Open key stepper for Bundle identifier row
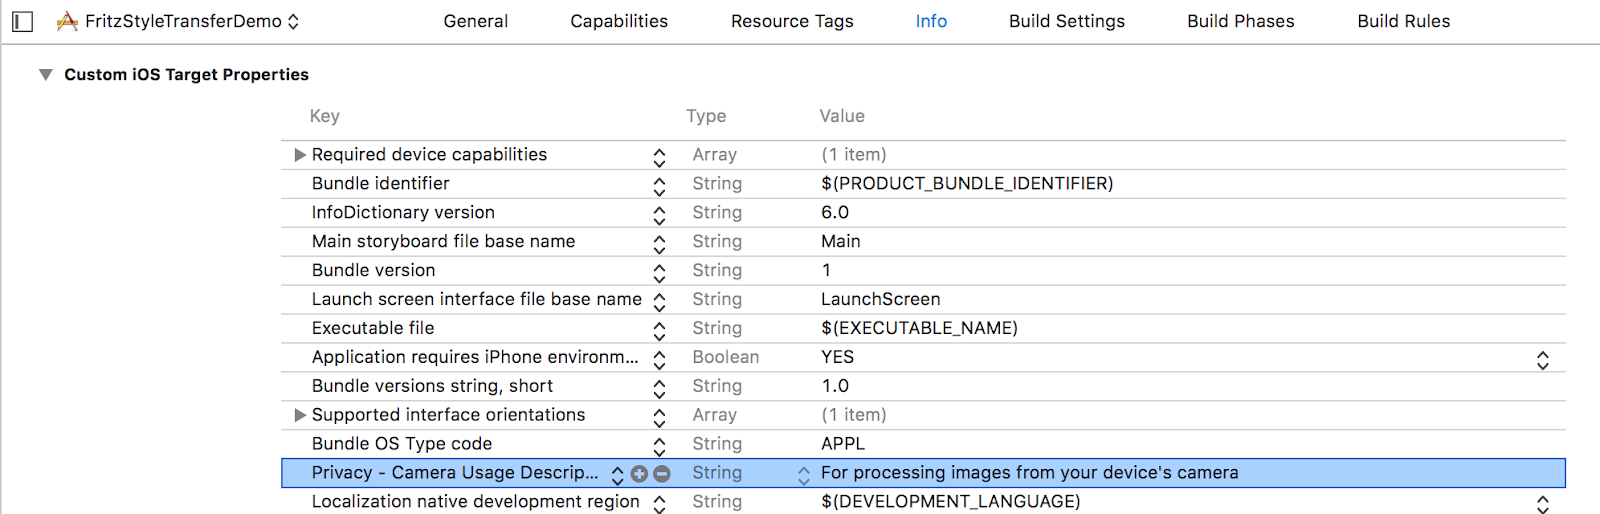1600x514 pixels. (659, 186)
